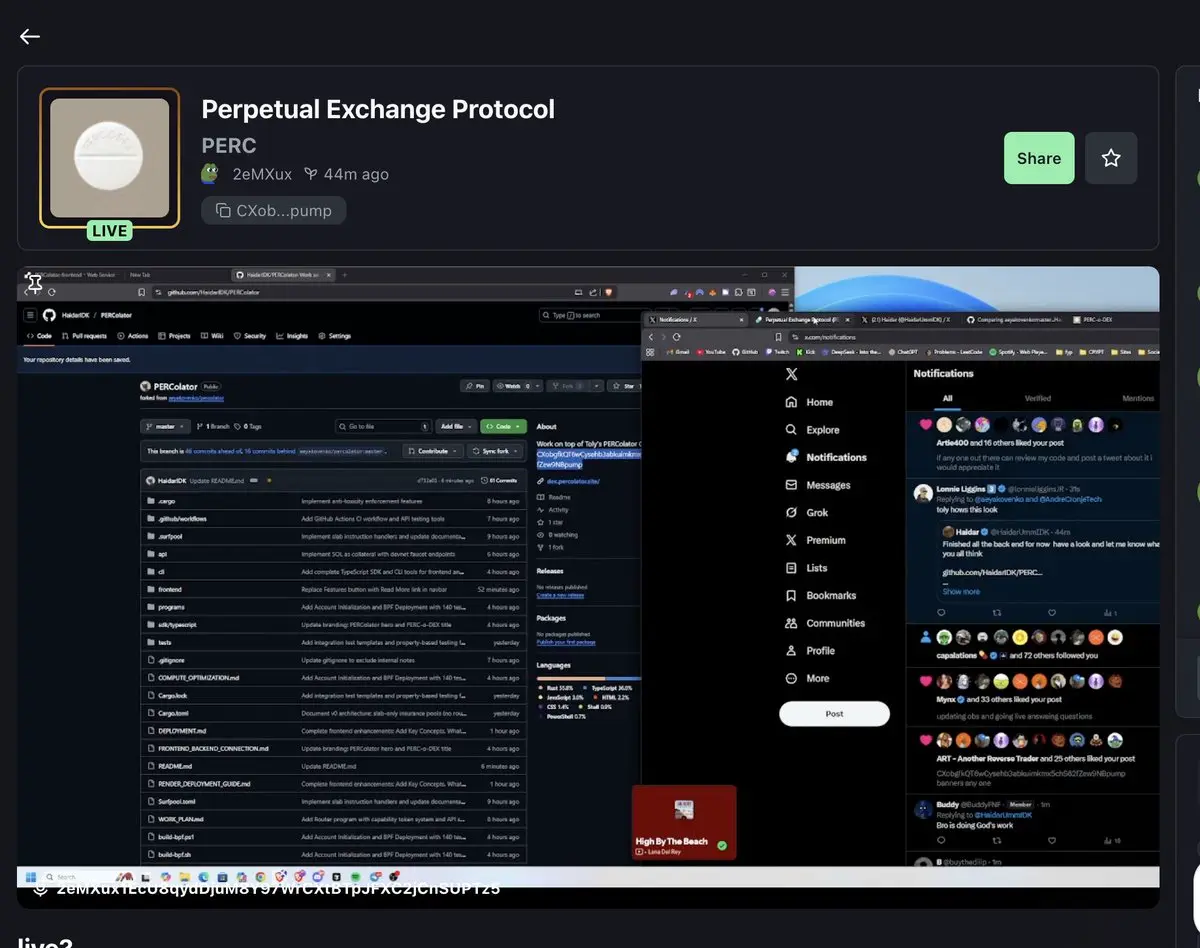
Task: Open the sdk/typescript folder
Action: coord(176,625)
